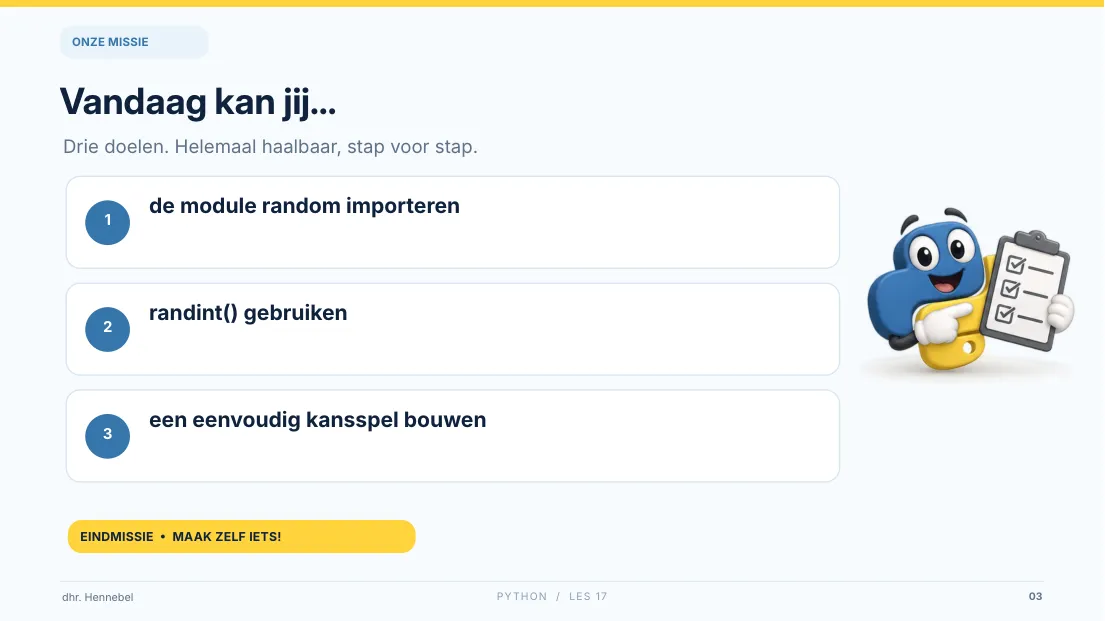Click the number 1 circle badge

click(x=108, y=222)
